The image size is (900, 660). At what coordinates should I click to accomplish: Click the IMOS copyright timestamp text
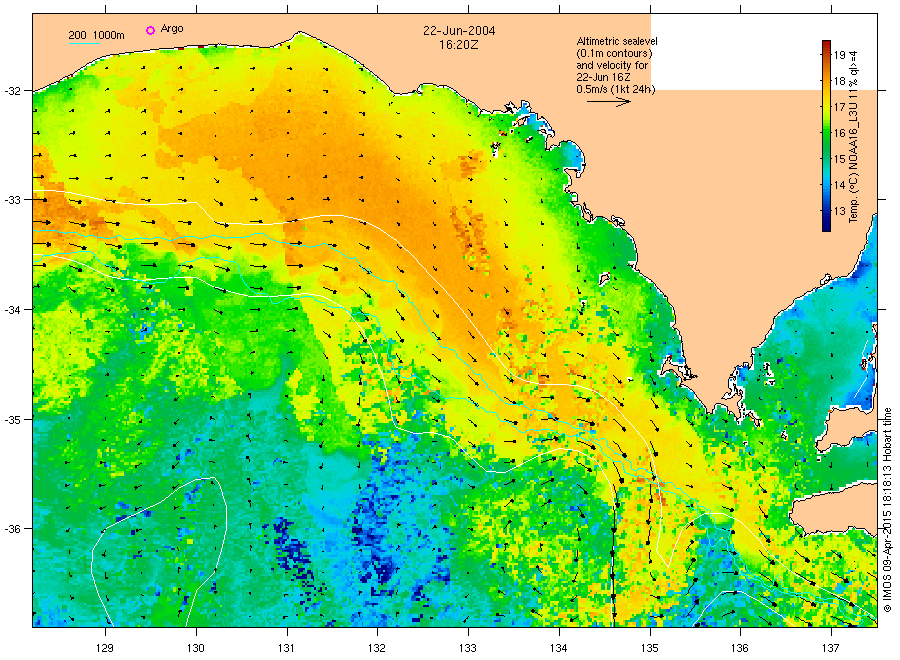(887, 510)
